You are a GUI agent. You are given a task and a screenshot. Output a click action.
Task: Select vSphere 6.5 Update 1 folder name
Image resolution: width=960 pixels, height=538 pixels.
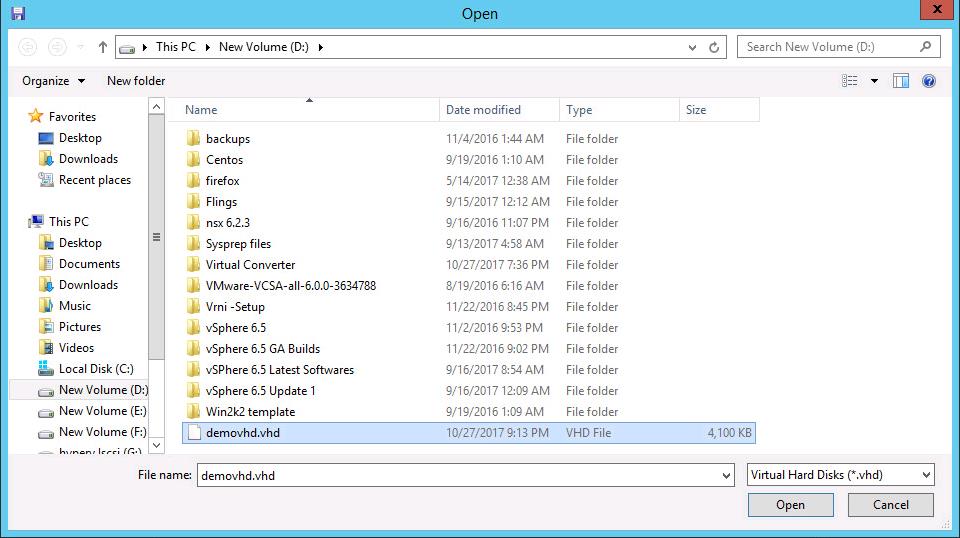(261, 390)
